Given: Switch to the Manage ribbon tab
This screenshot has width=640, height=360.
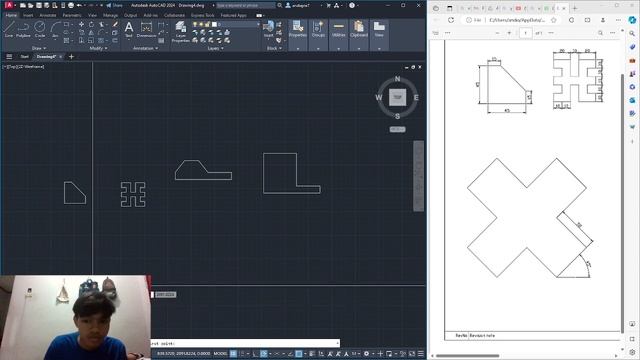Looking at the screenshot, I should [110, 15].
